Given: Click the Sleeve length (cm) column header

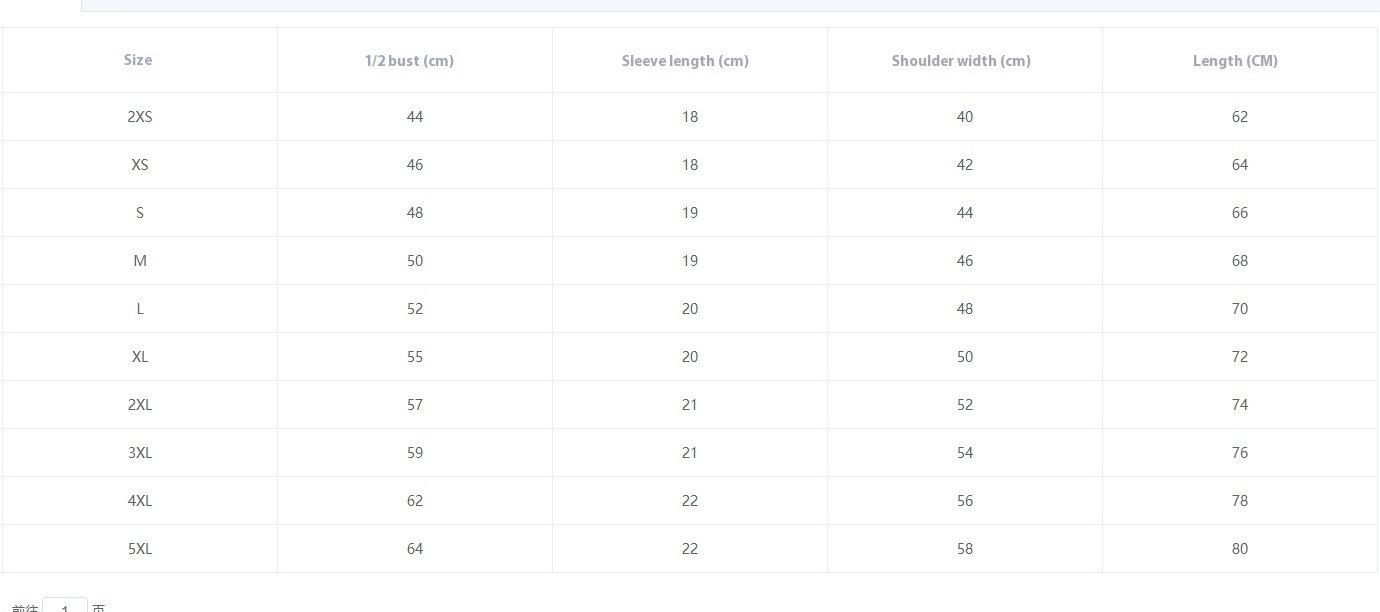Looking at the screenshot, I should tap(685, 61).
